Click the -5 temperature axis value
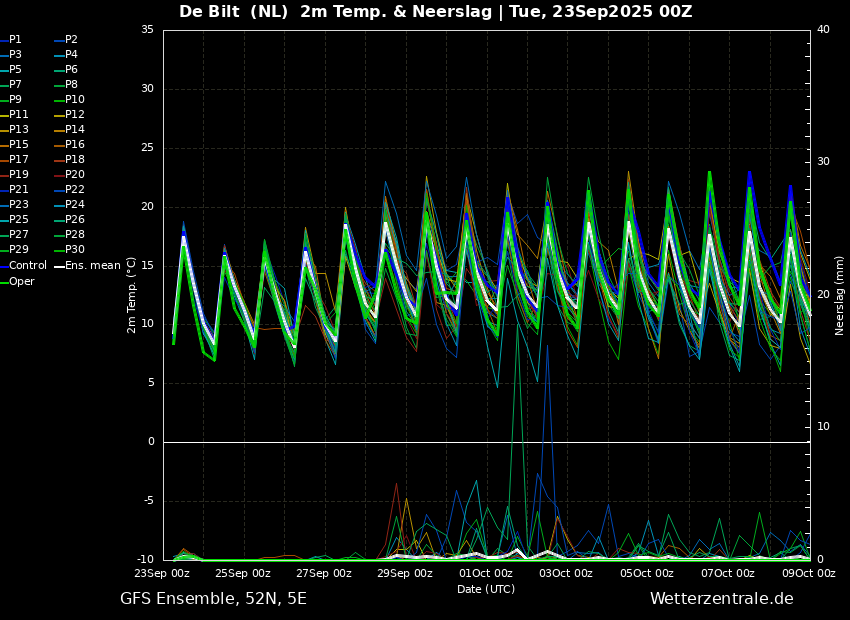The width and height of the screenshot is (850, 620). click(x=149, y=501)
